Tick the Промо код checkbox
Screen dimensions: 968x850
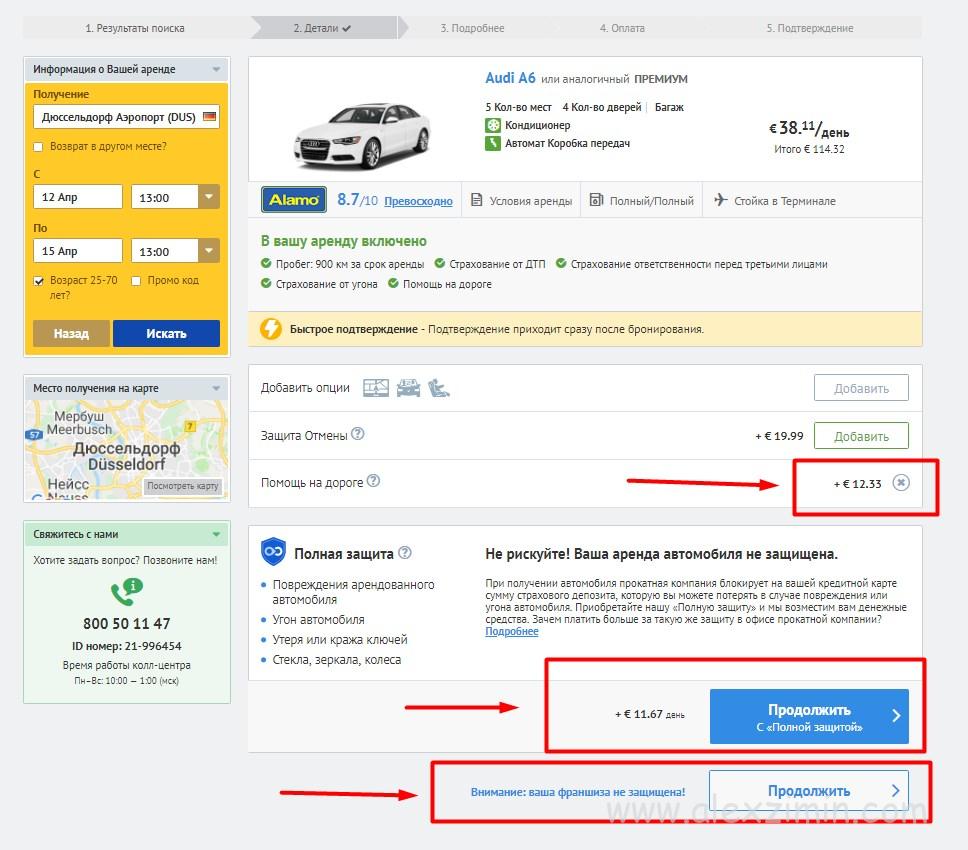point(136,281)
